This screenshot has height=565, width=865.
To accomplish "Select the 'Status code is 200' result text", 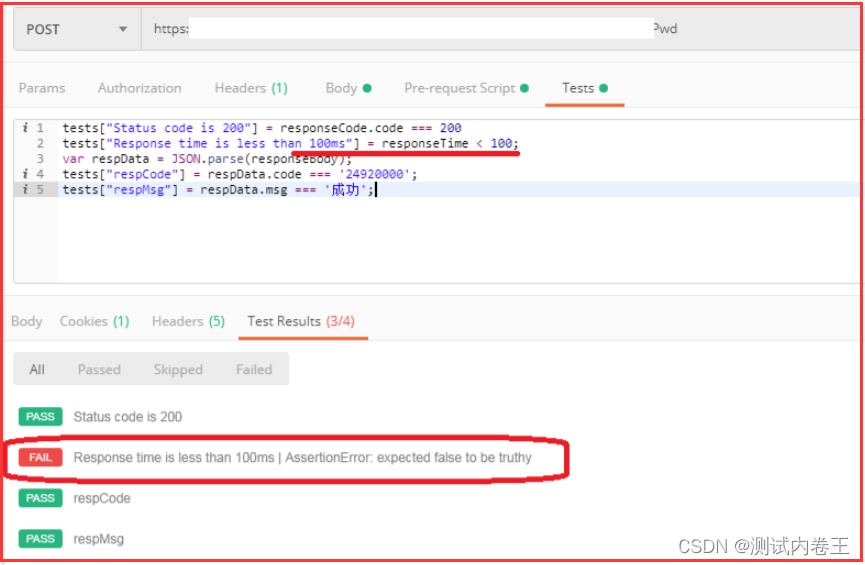I will point(127,417).
